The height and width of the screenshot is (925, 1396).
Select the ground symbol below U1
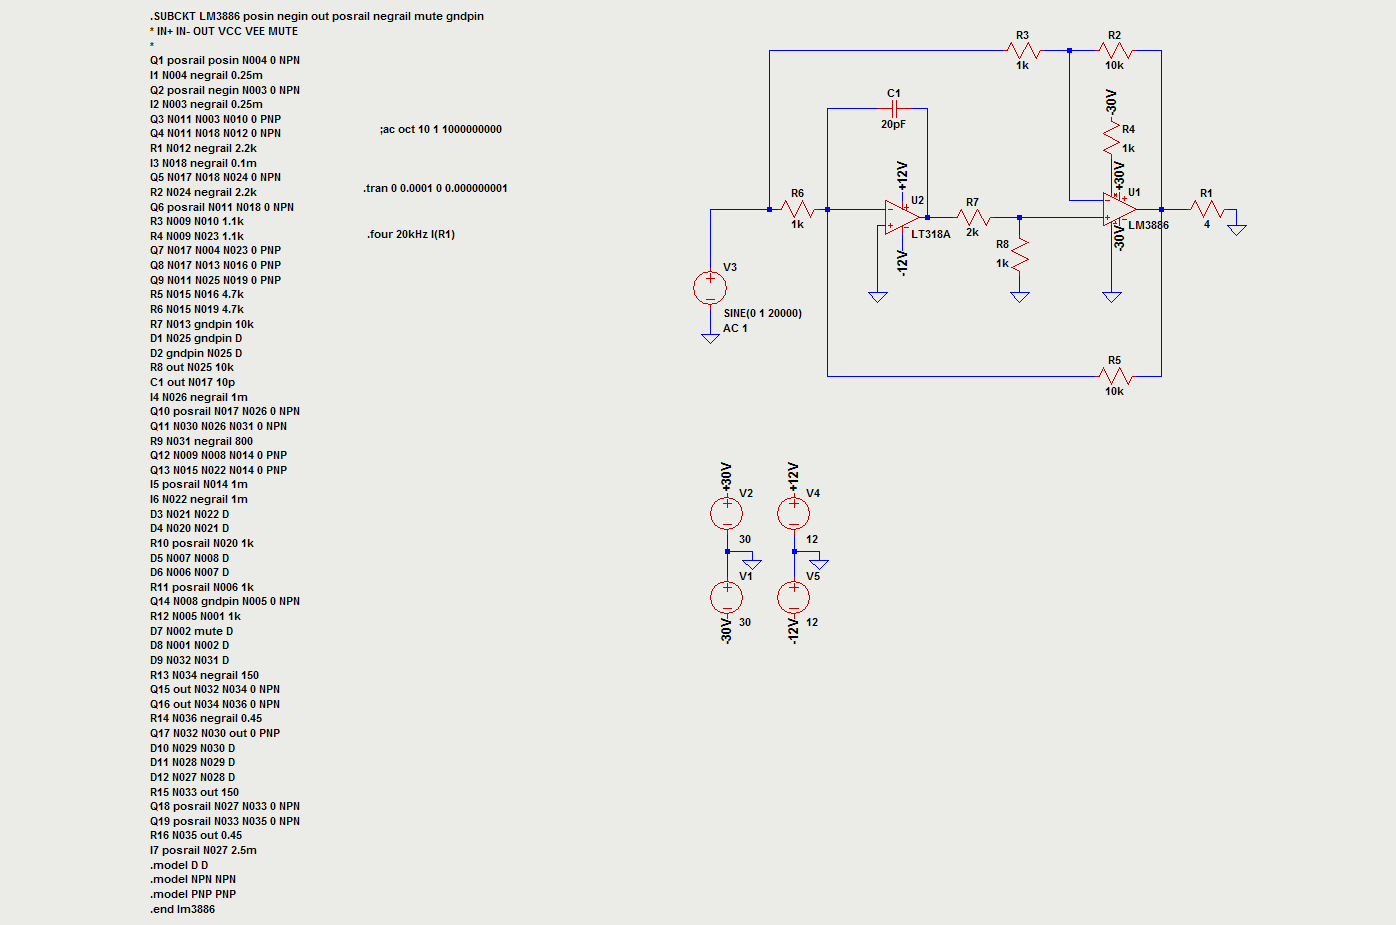1112,297
